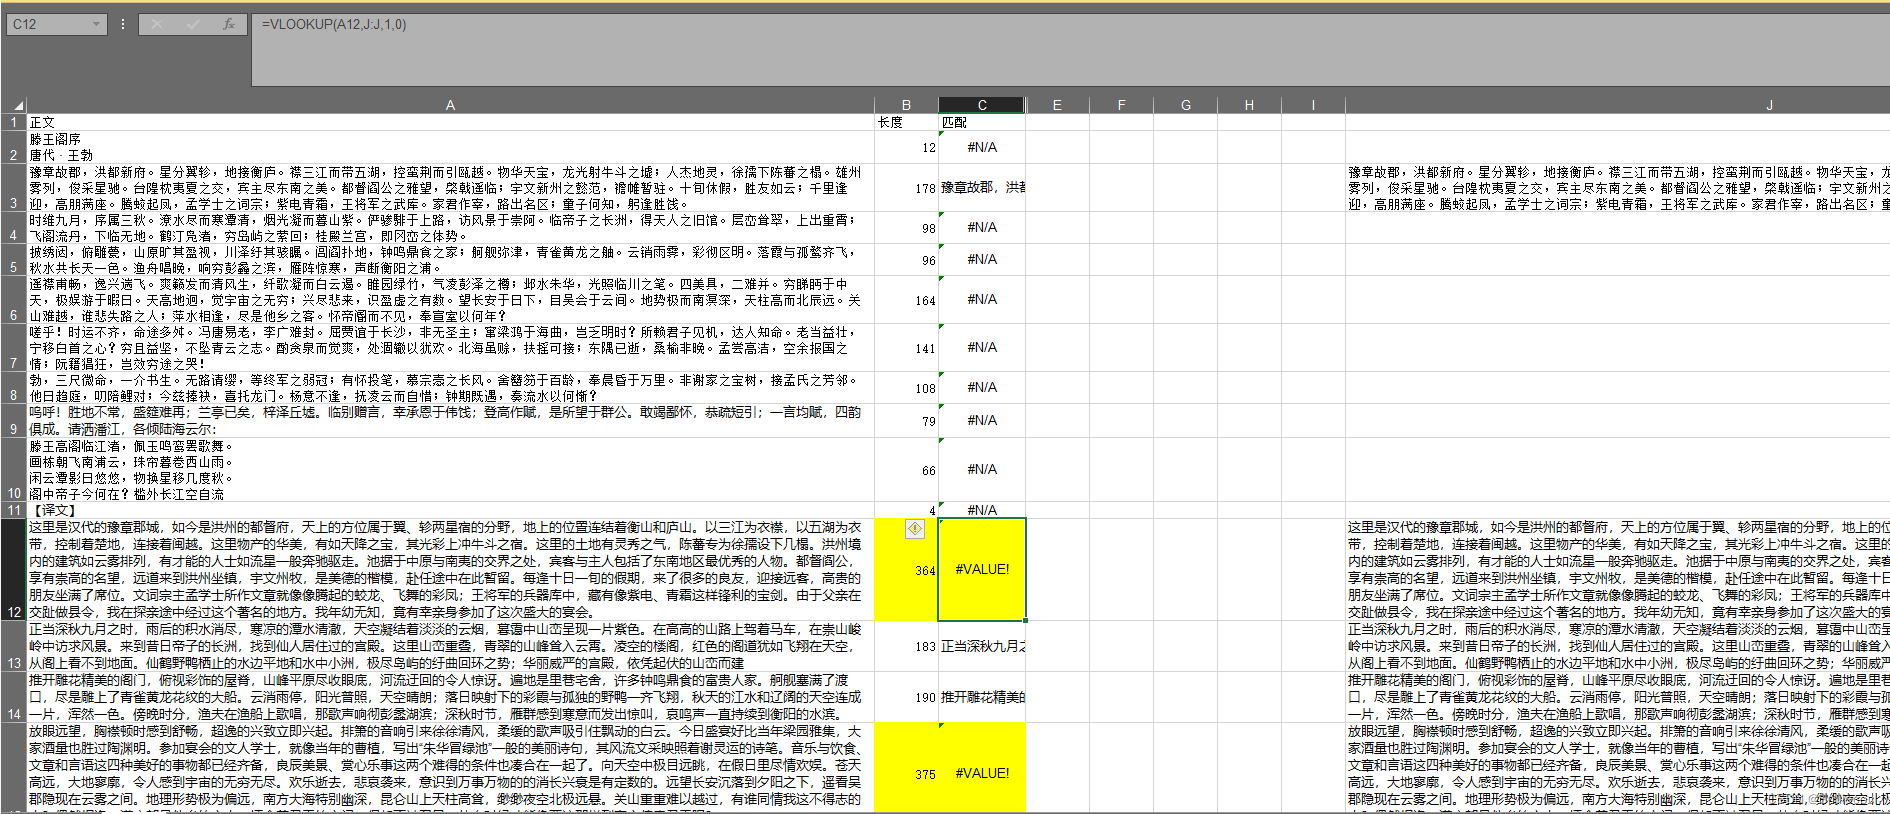Select column I header
Image resolution: width=1890 pixels, height=814 pixels.
(x=1313, y=105)
